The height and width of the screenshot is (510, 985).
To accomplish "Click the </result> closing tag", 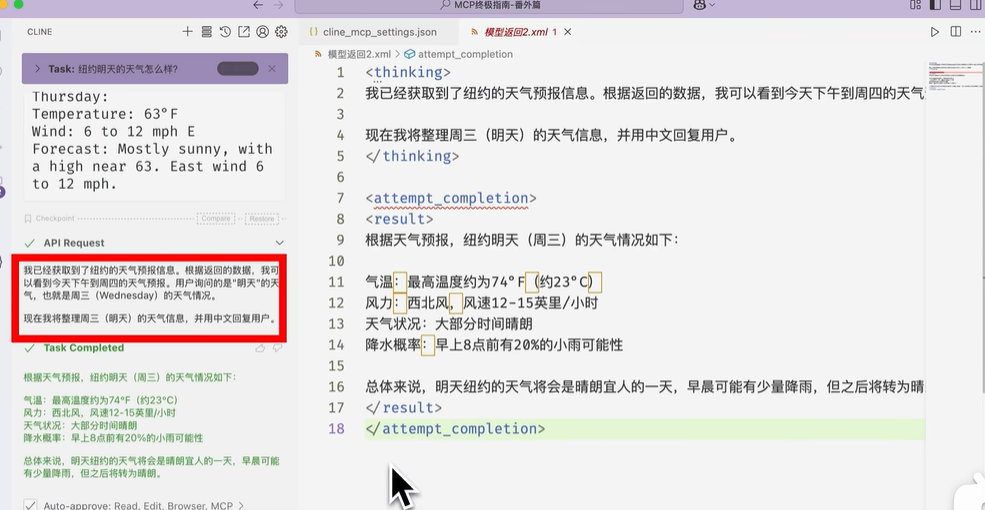I will 403,408.
